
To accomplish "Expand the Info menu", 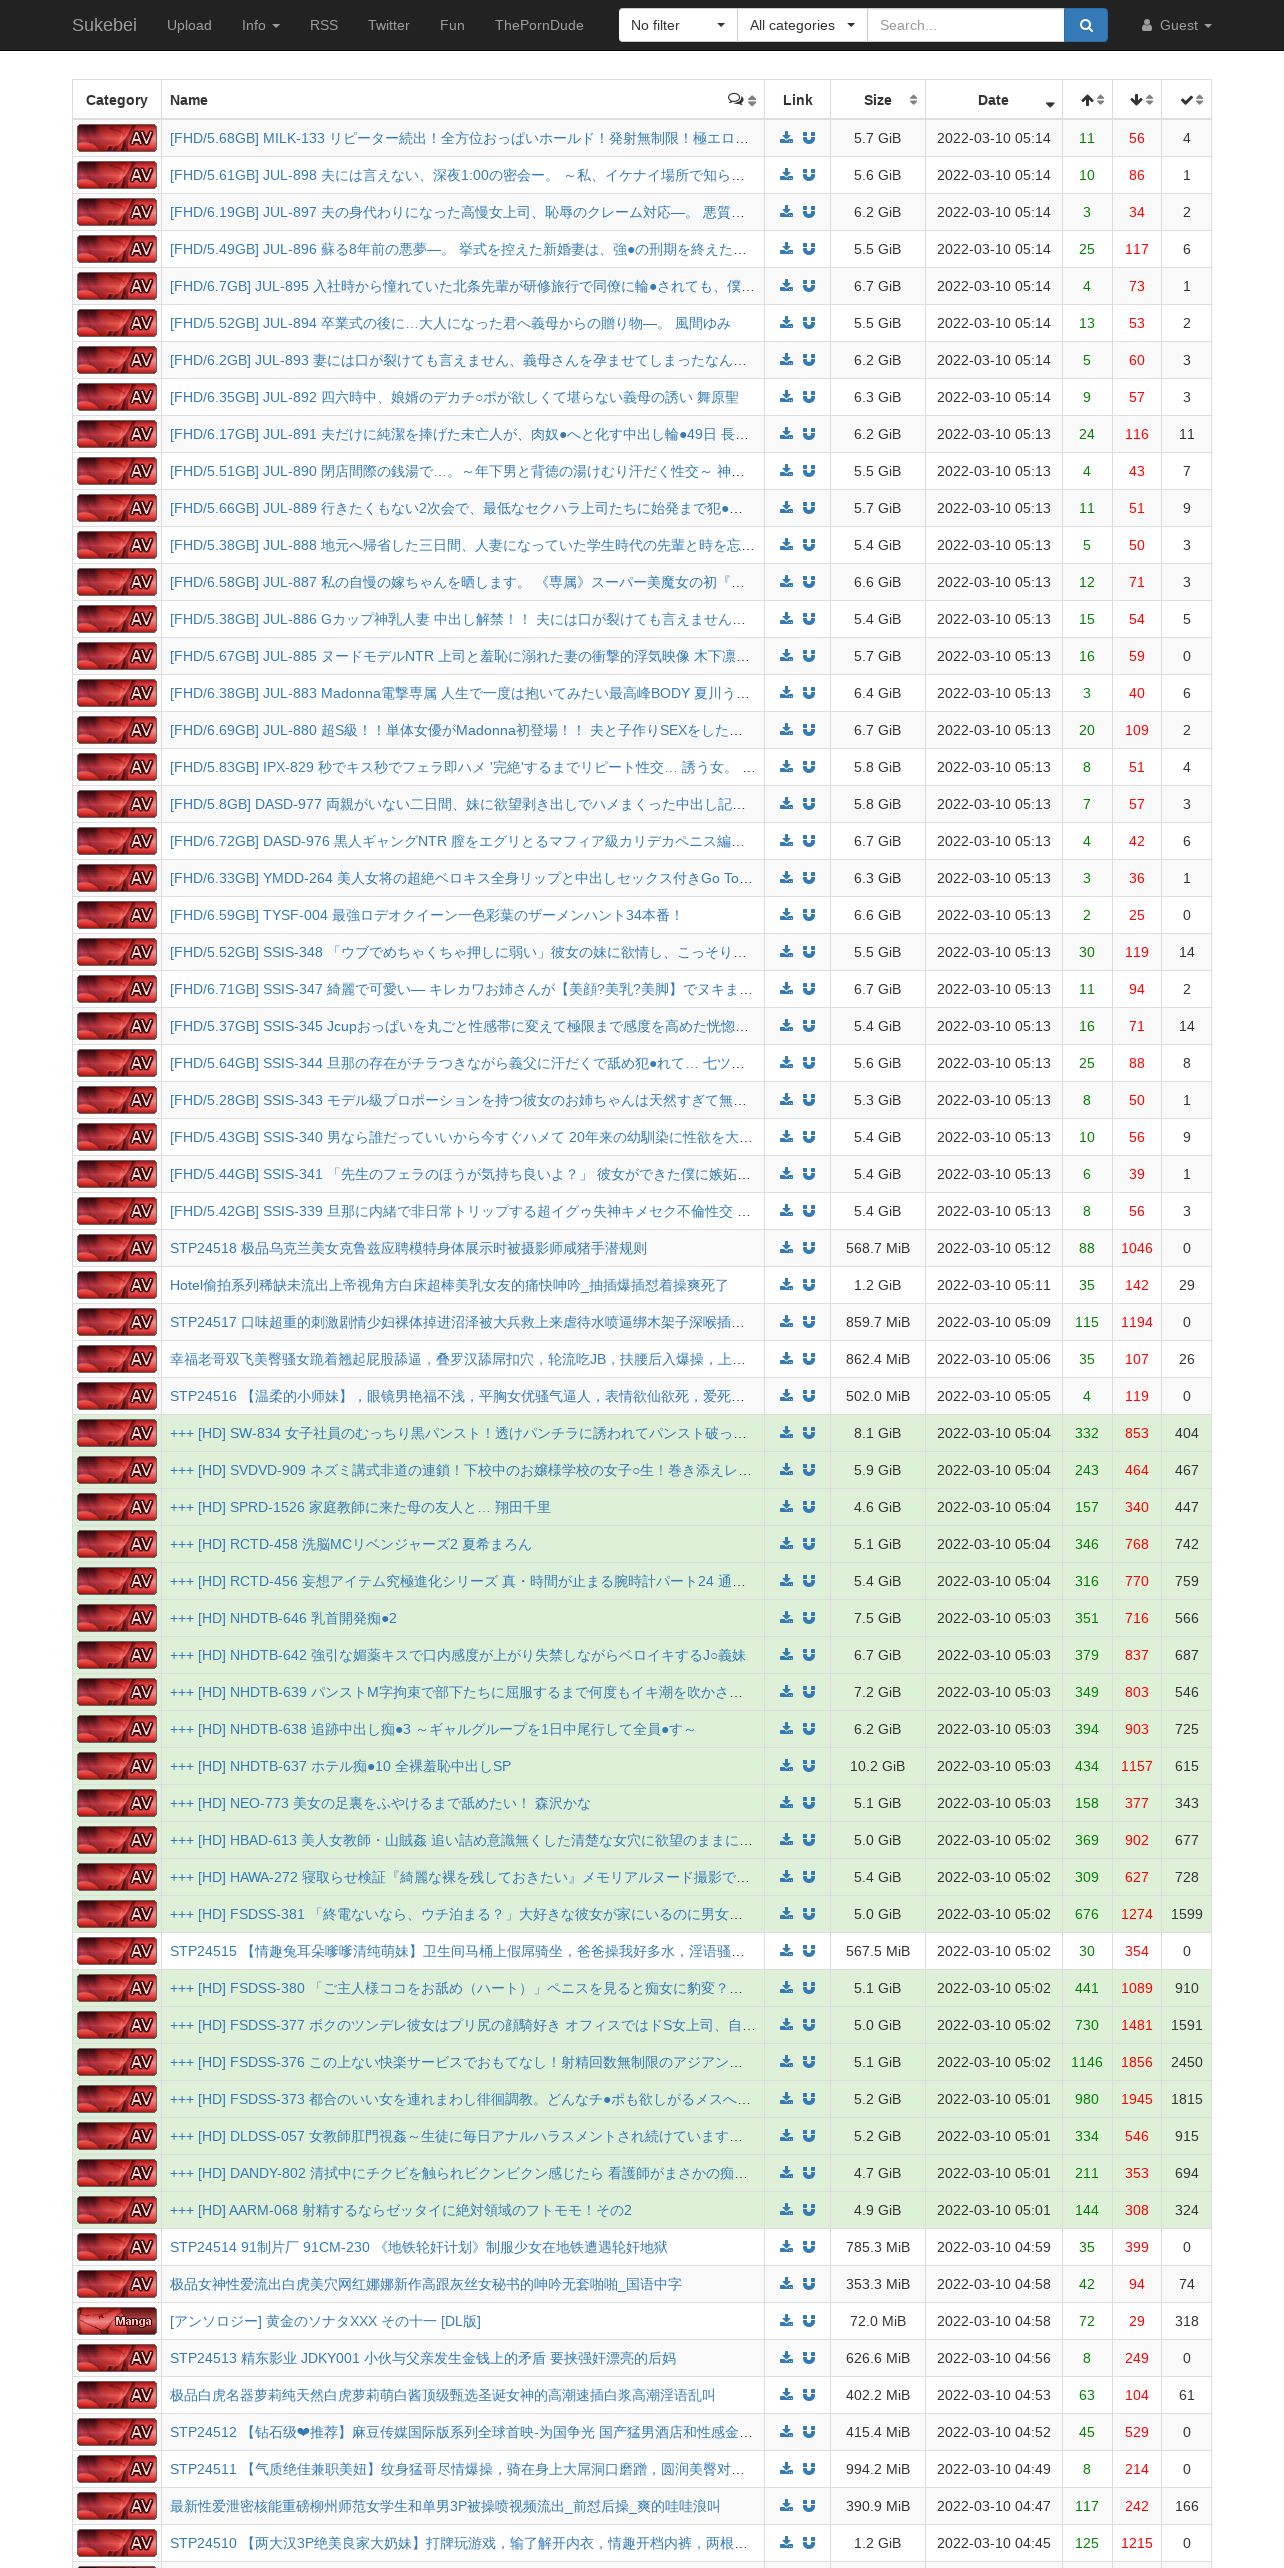I will coord(261,25).
